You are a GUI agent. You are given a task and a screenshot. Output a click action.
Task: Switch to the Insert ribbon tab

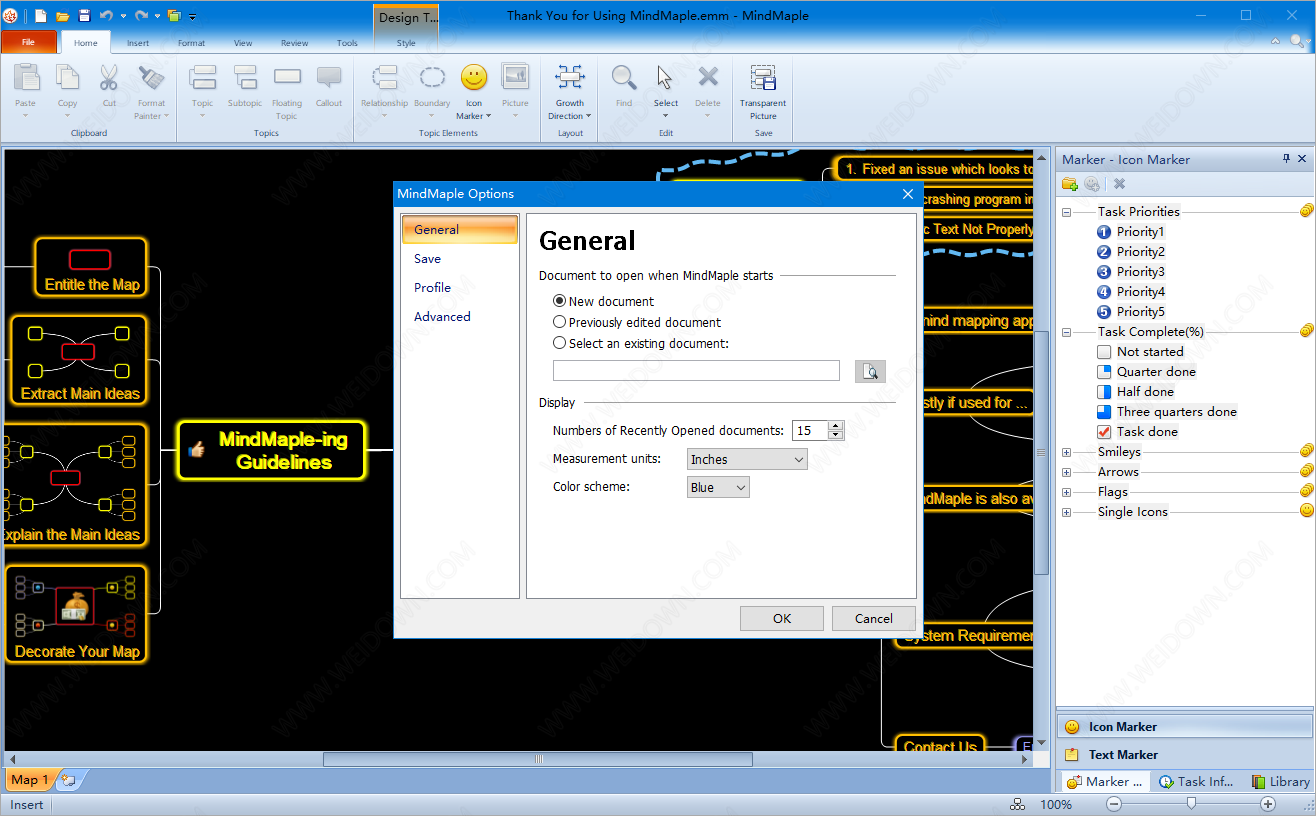[138, 43]
